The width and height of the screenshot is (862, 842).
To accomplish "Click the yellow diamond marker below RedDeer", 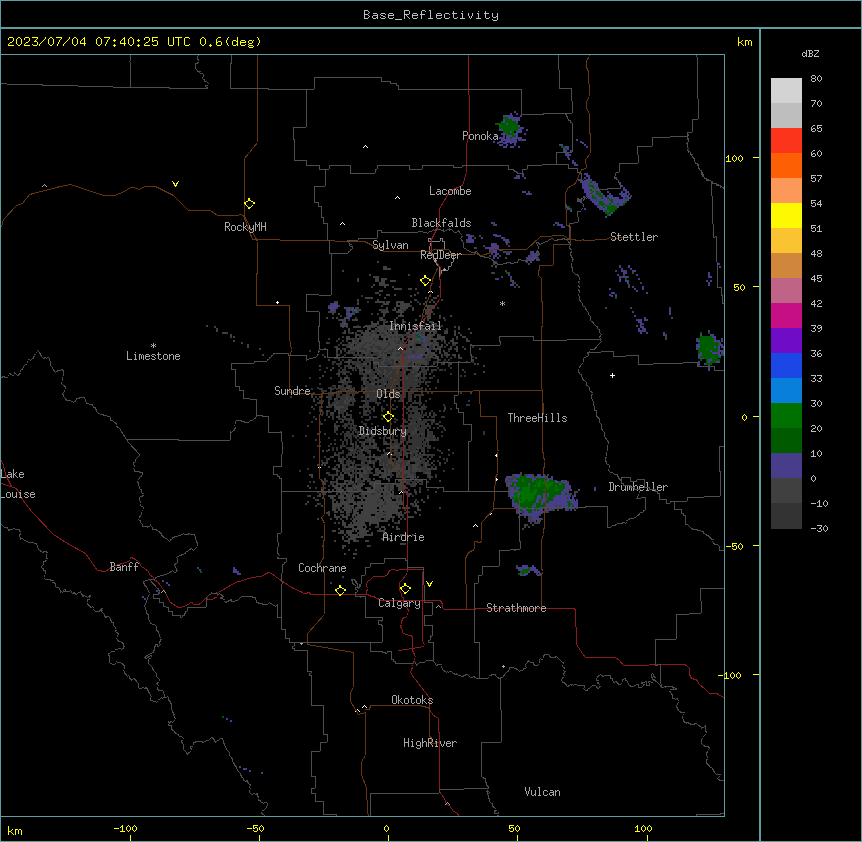I will coord(425,281).
